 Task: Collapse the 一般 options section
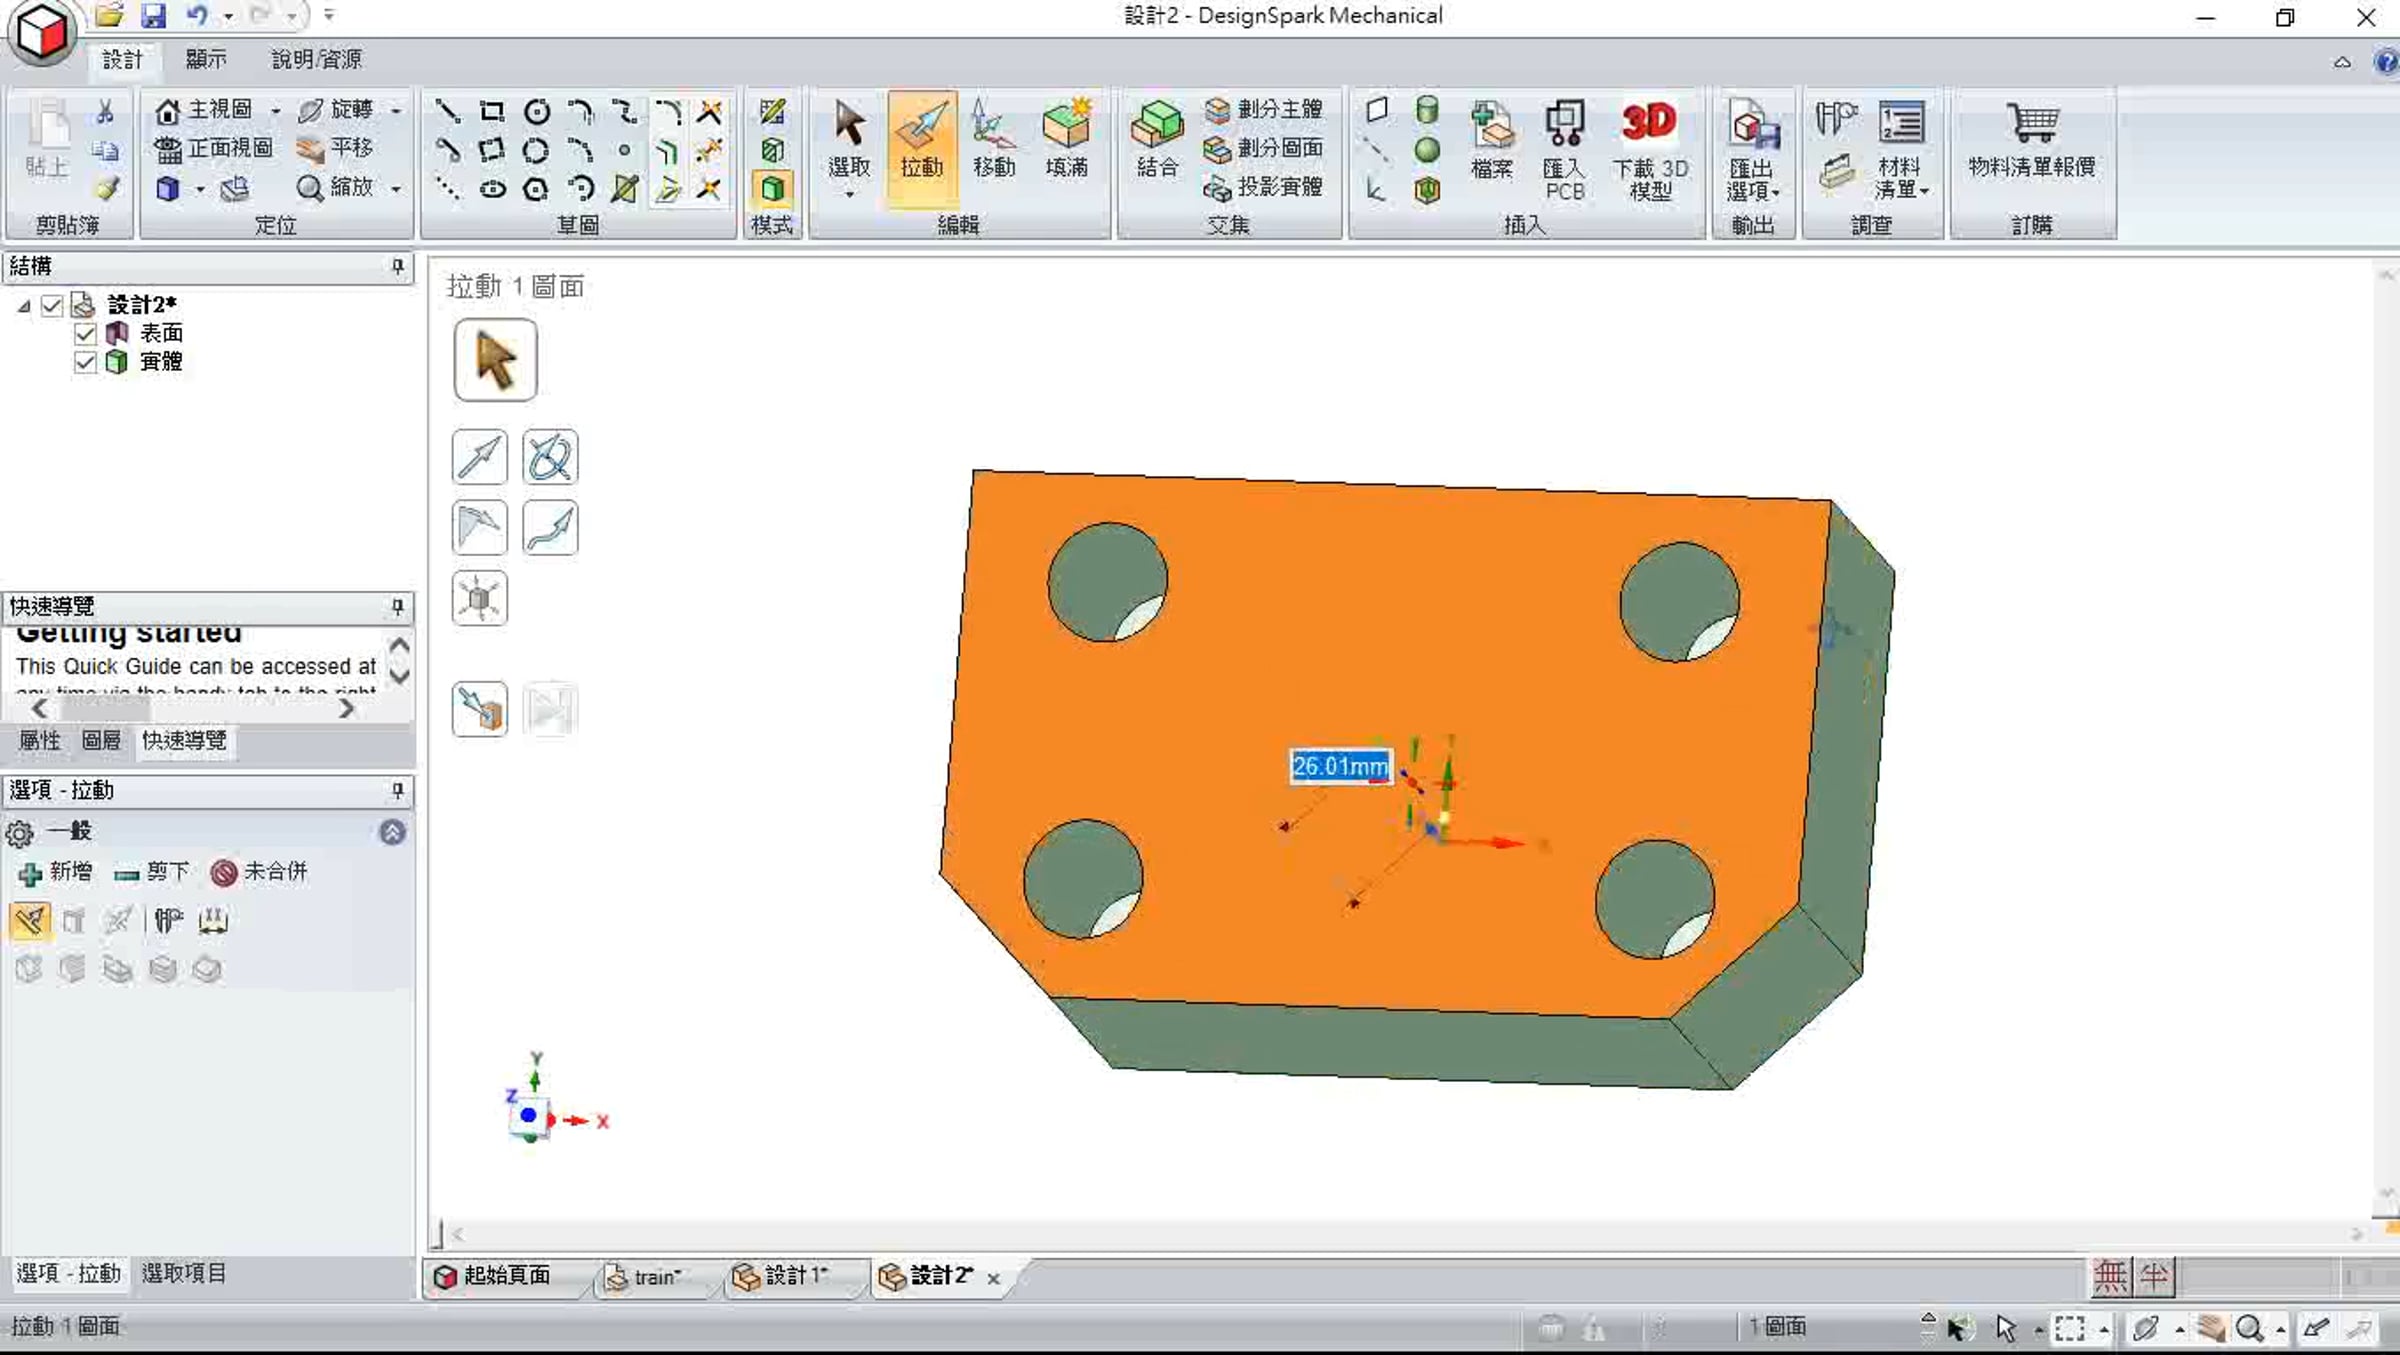point(392,832)
